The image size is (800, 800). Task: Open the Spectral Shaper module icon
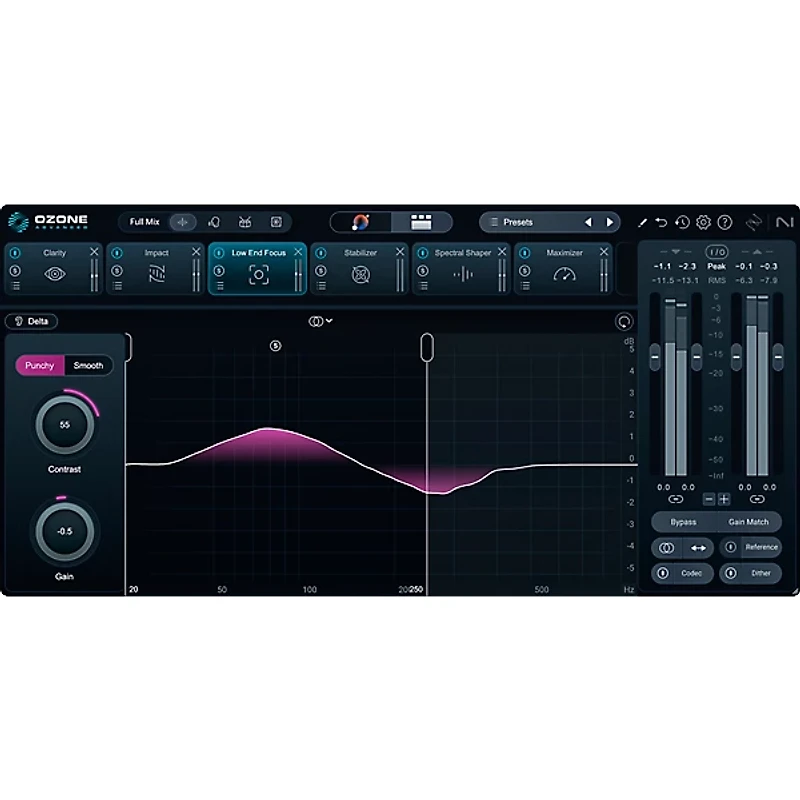[463, 274]
